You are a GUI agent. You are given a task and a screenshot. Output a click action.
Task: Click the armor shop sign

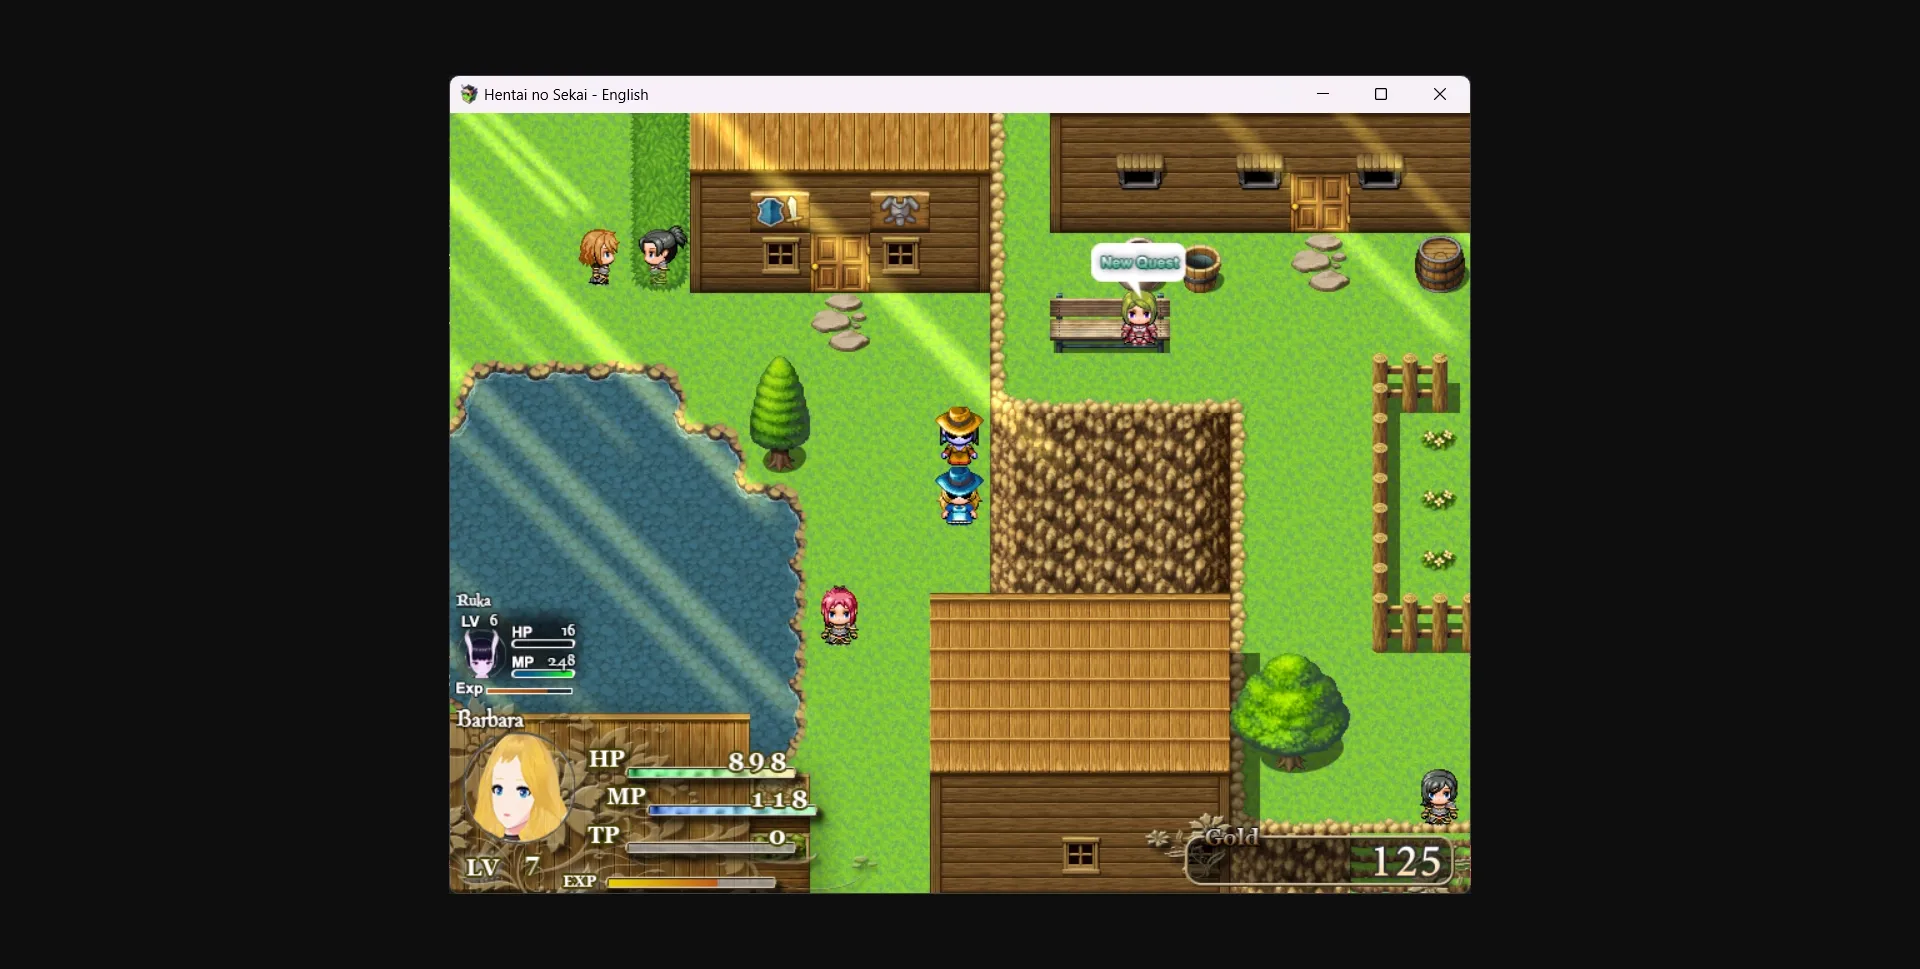899,211
